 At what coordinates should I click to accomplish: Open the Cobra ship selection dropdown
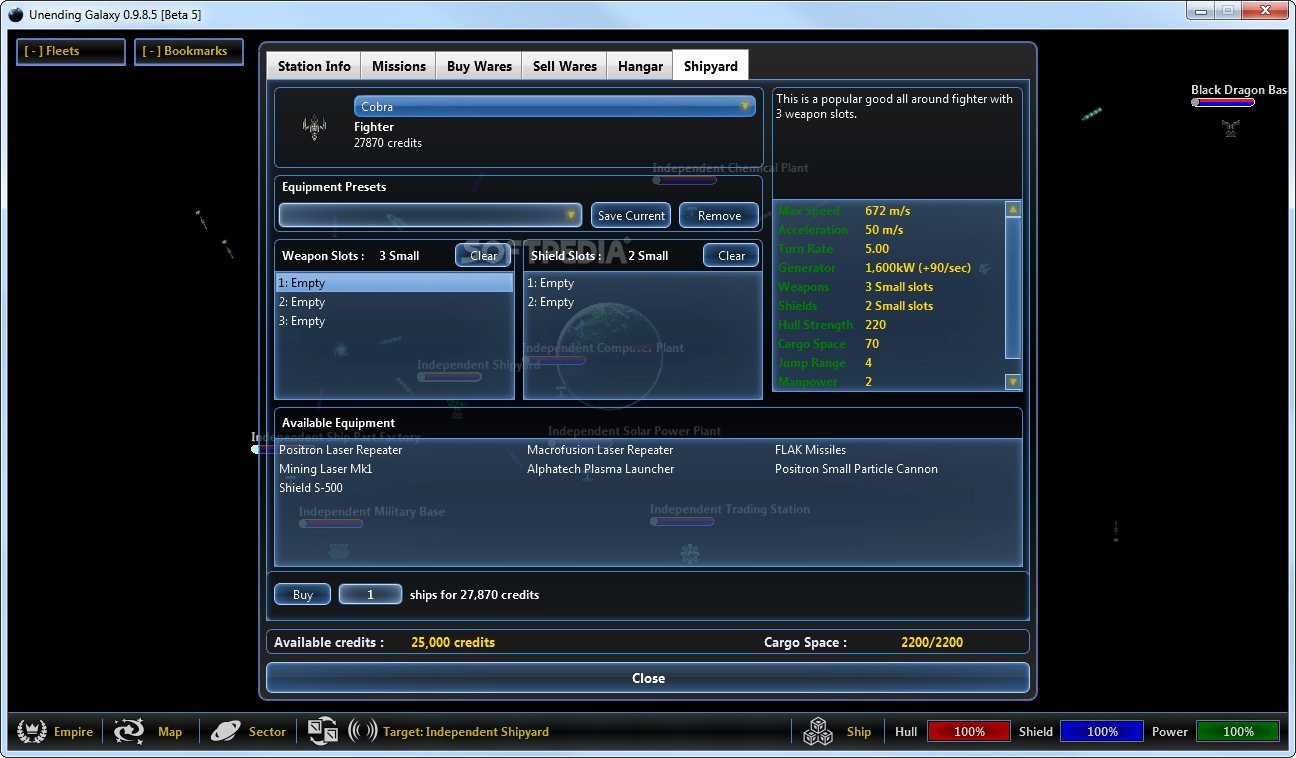555,106
